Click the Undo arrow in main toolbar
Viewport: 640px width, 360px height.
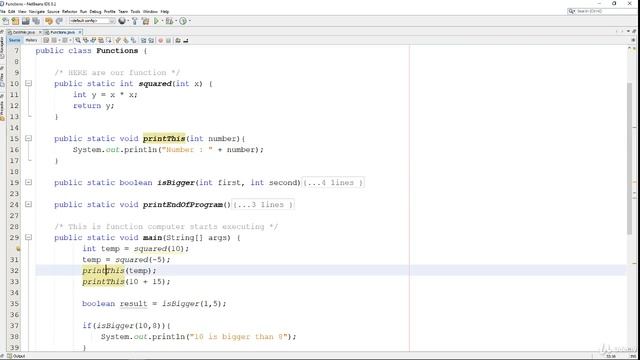(x=49, y=21)
